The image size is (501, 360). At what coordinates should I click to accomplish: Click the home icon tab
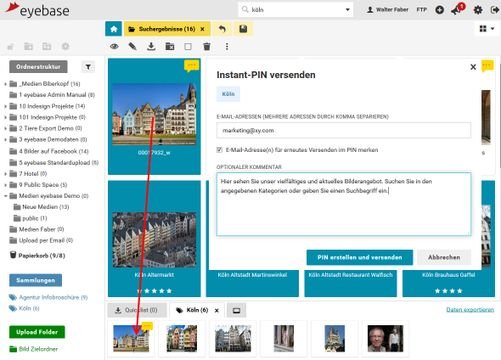pos(114,29)
